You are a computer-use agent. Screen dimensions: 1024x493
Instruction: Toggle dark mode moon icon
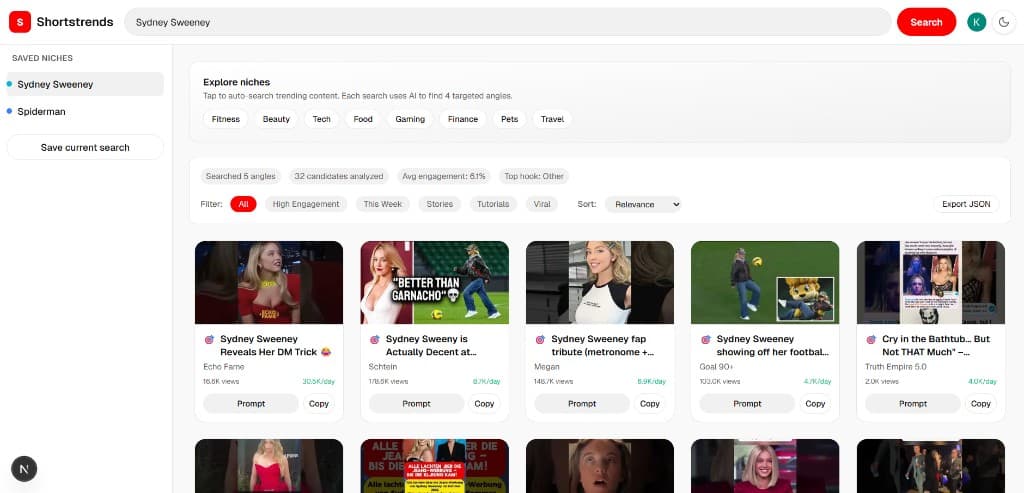coord(1004,22)
